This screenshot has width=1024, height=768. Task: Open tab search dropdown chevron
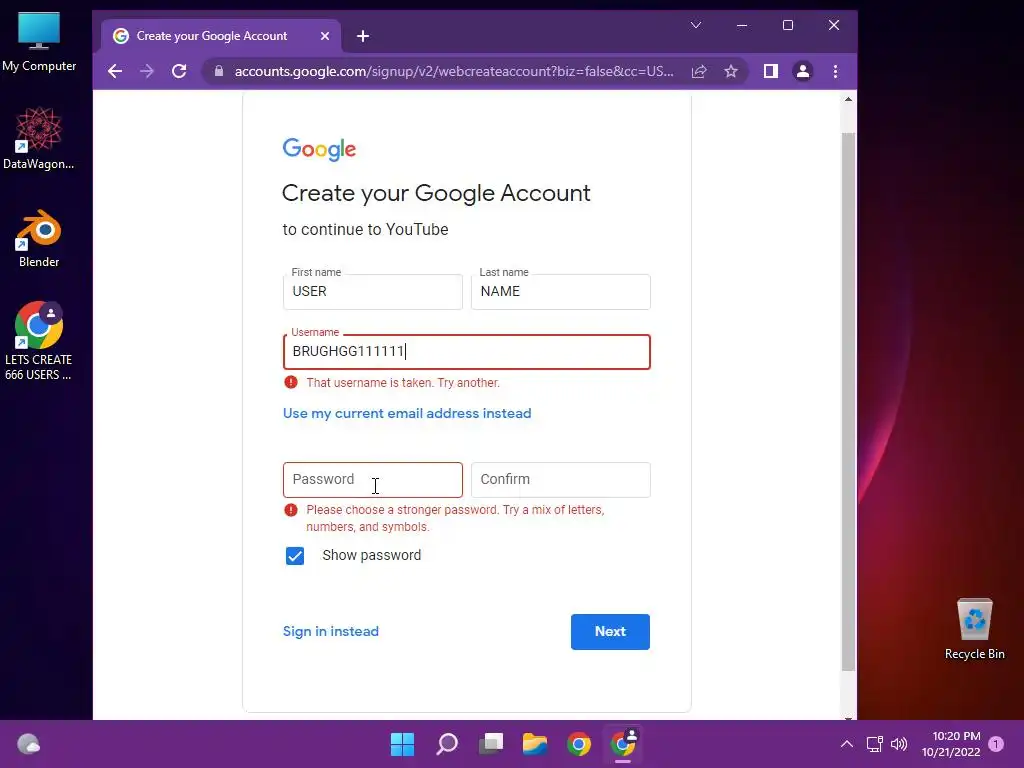coord(696,25)
